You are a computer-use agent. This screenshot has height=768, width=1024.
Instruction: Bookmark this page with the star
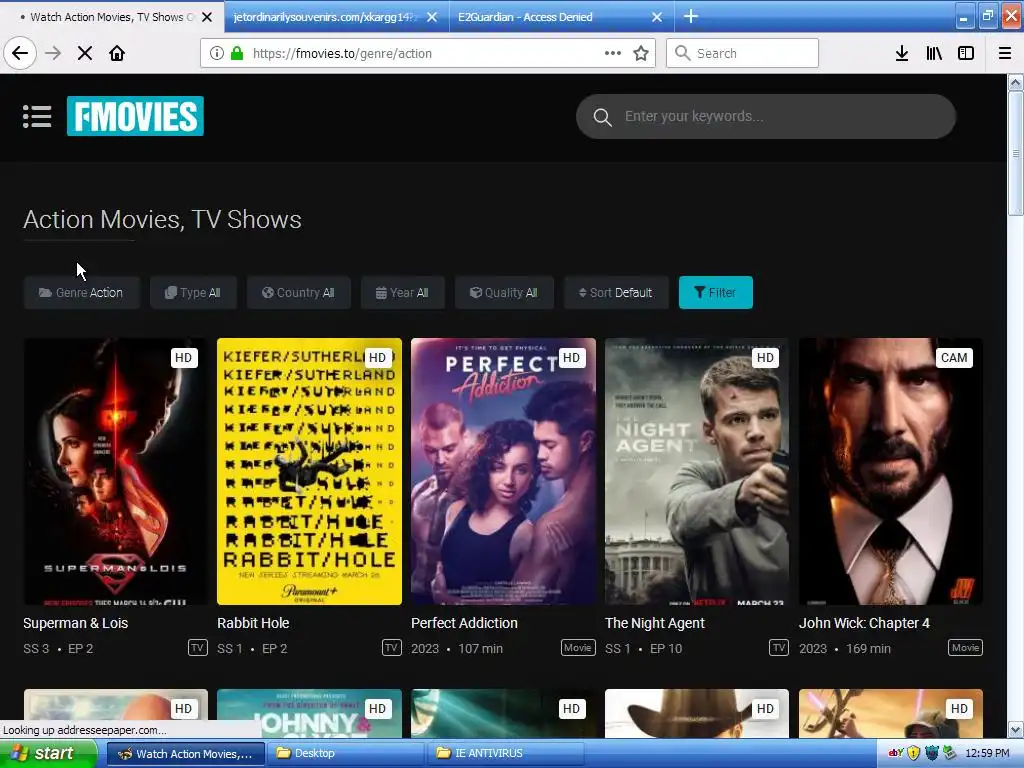641,53
